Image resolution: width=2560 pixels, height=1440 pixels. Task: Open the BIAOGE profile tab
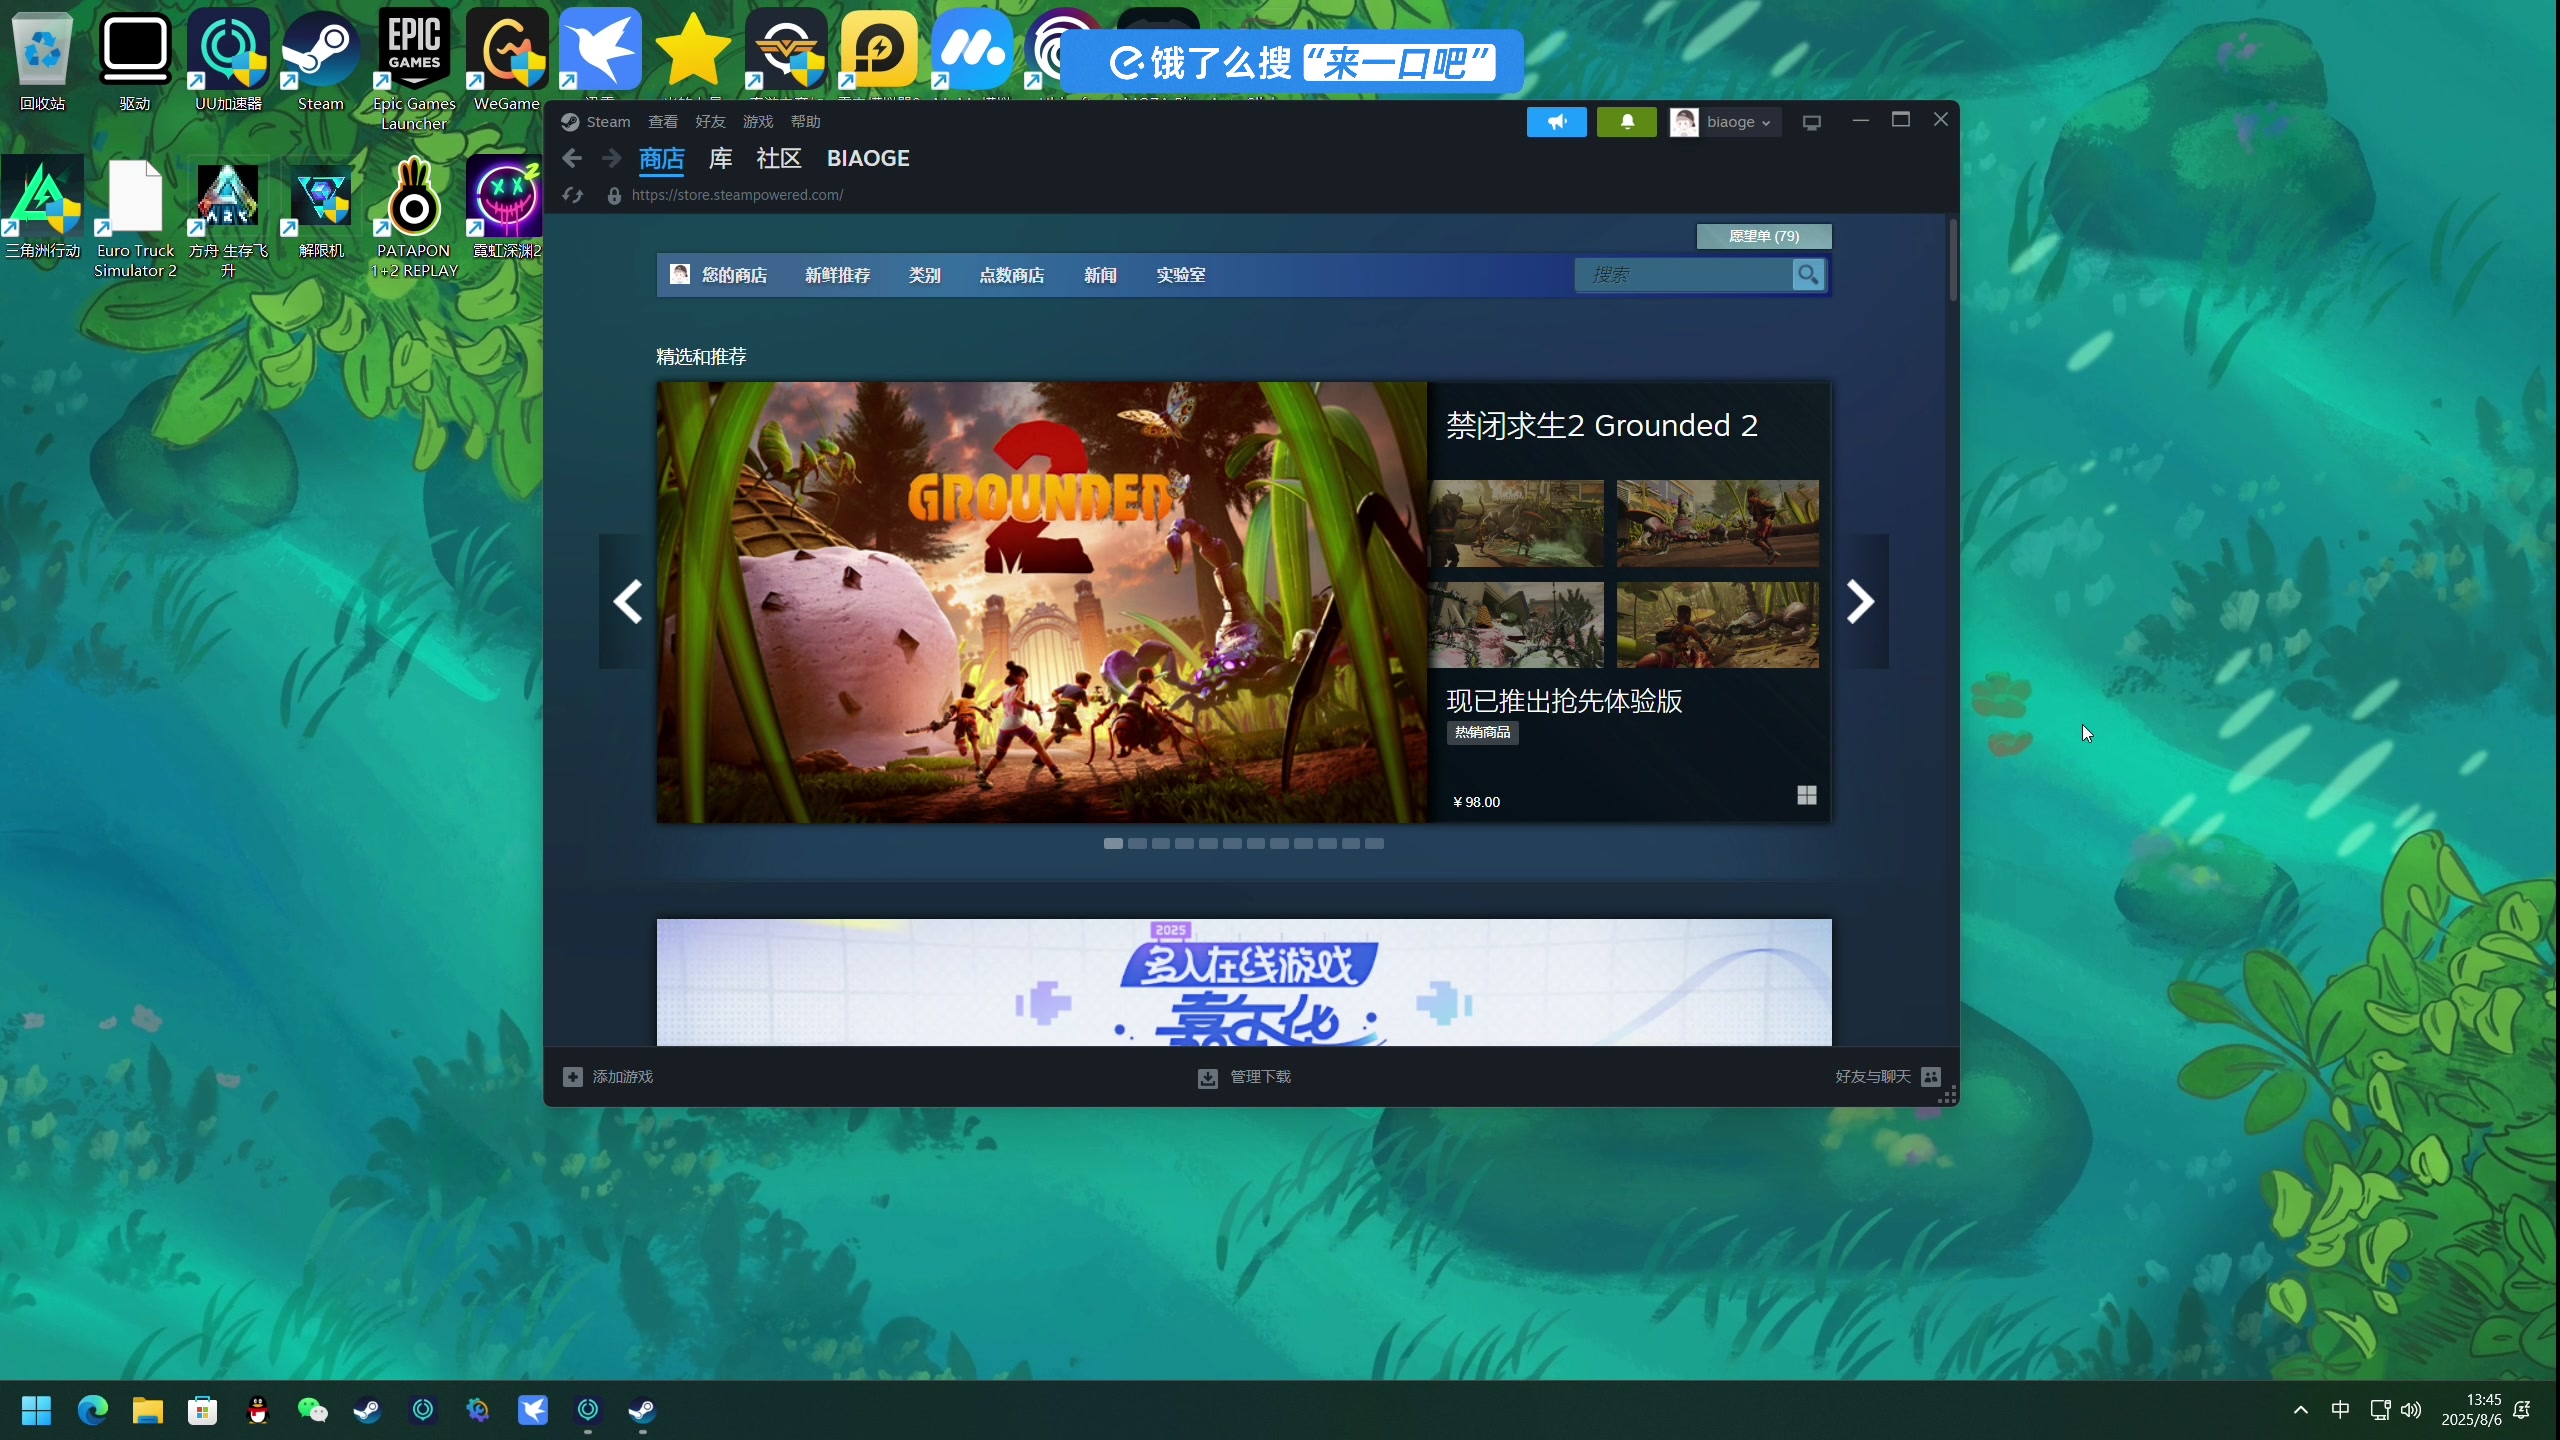(x=868, y=158)
